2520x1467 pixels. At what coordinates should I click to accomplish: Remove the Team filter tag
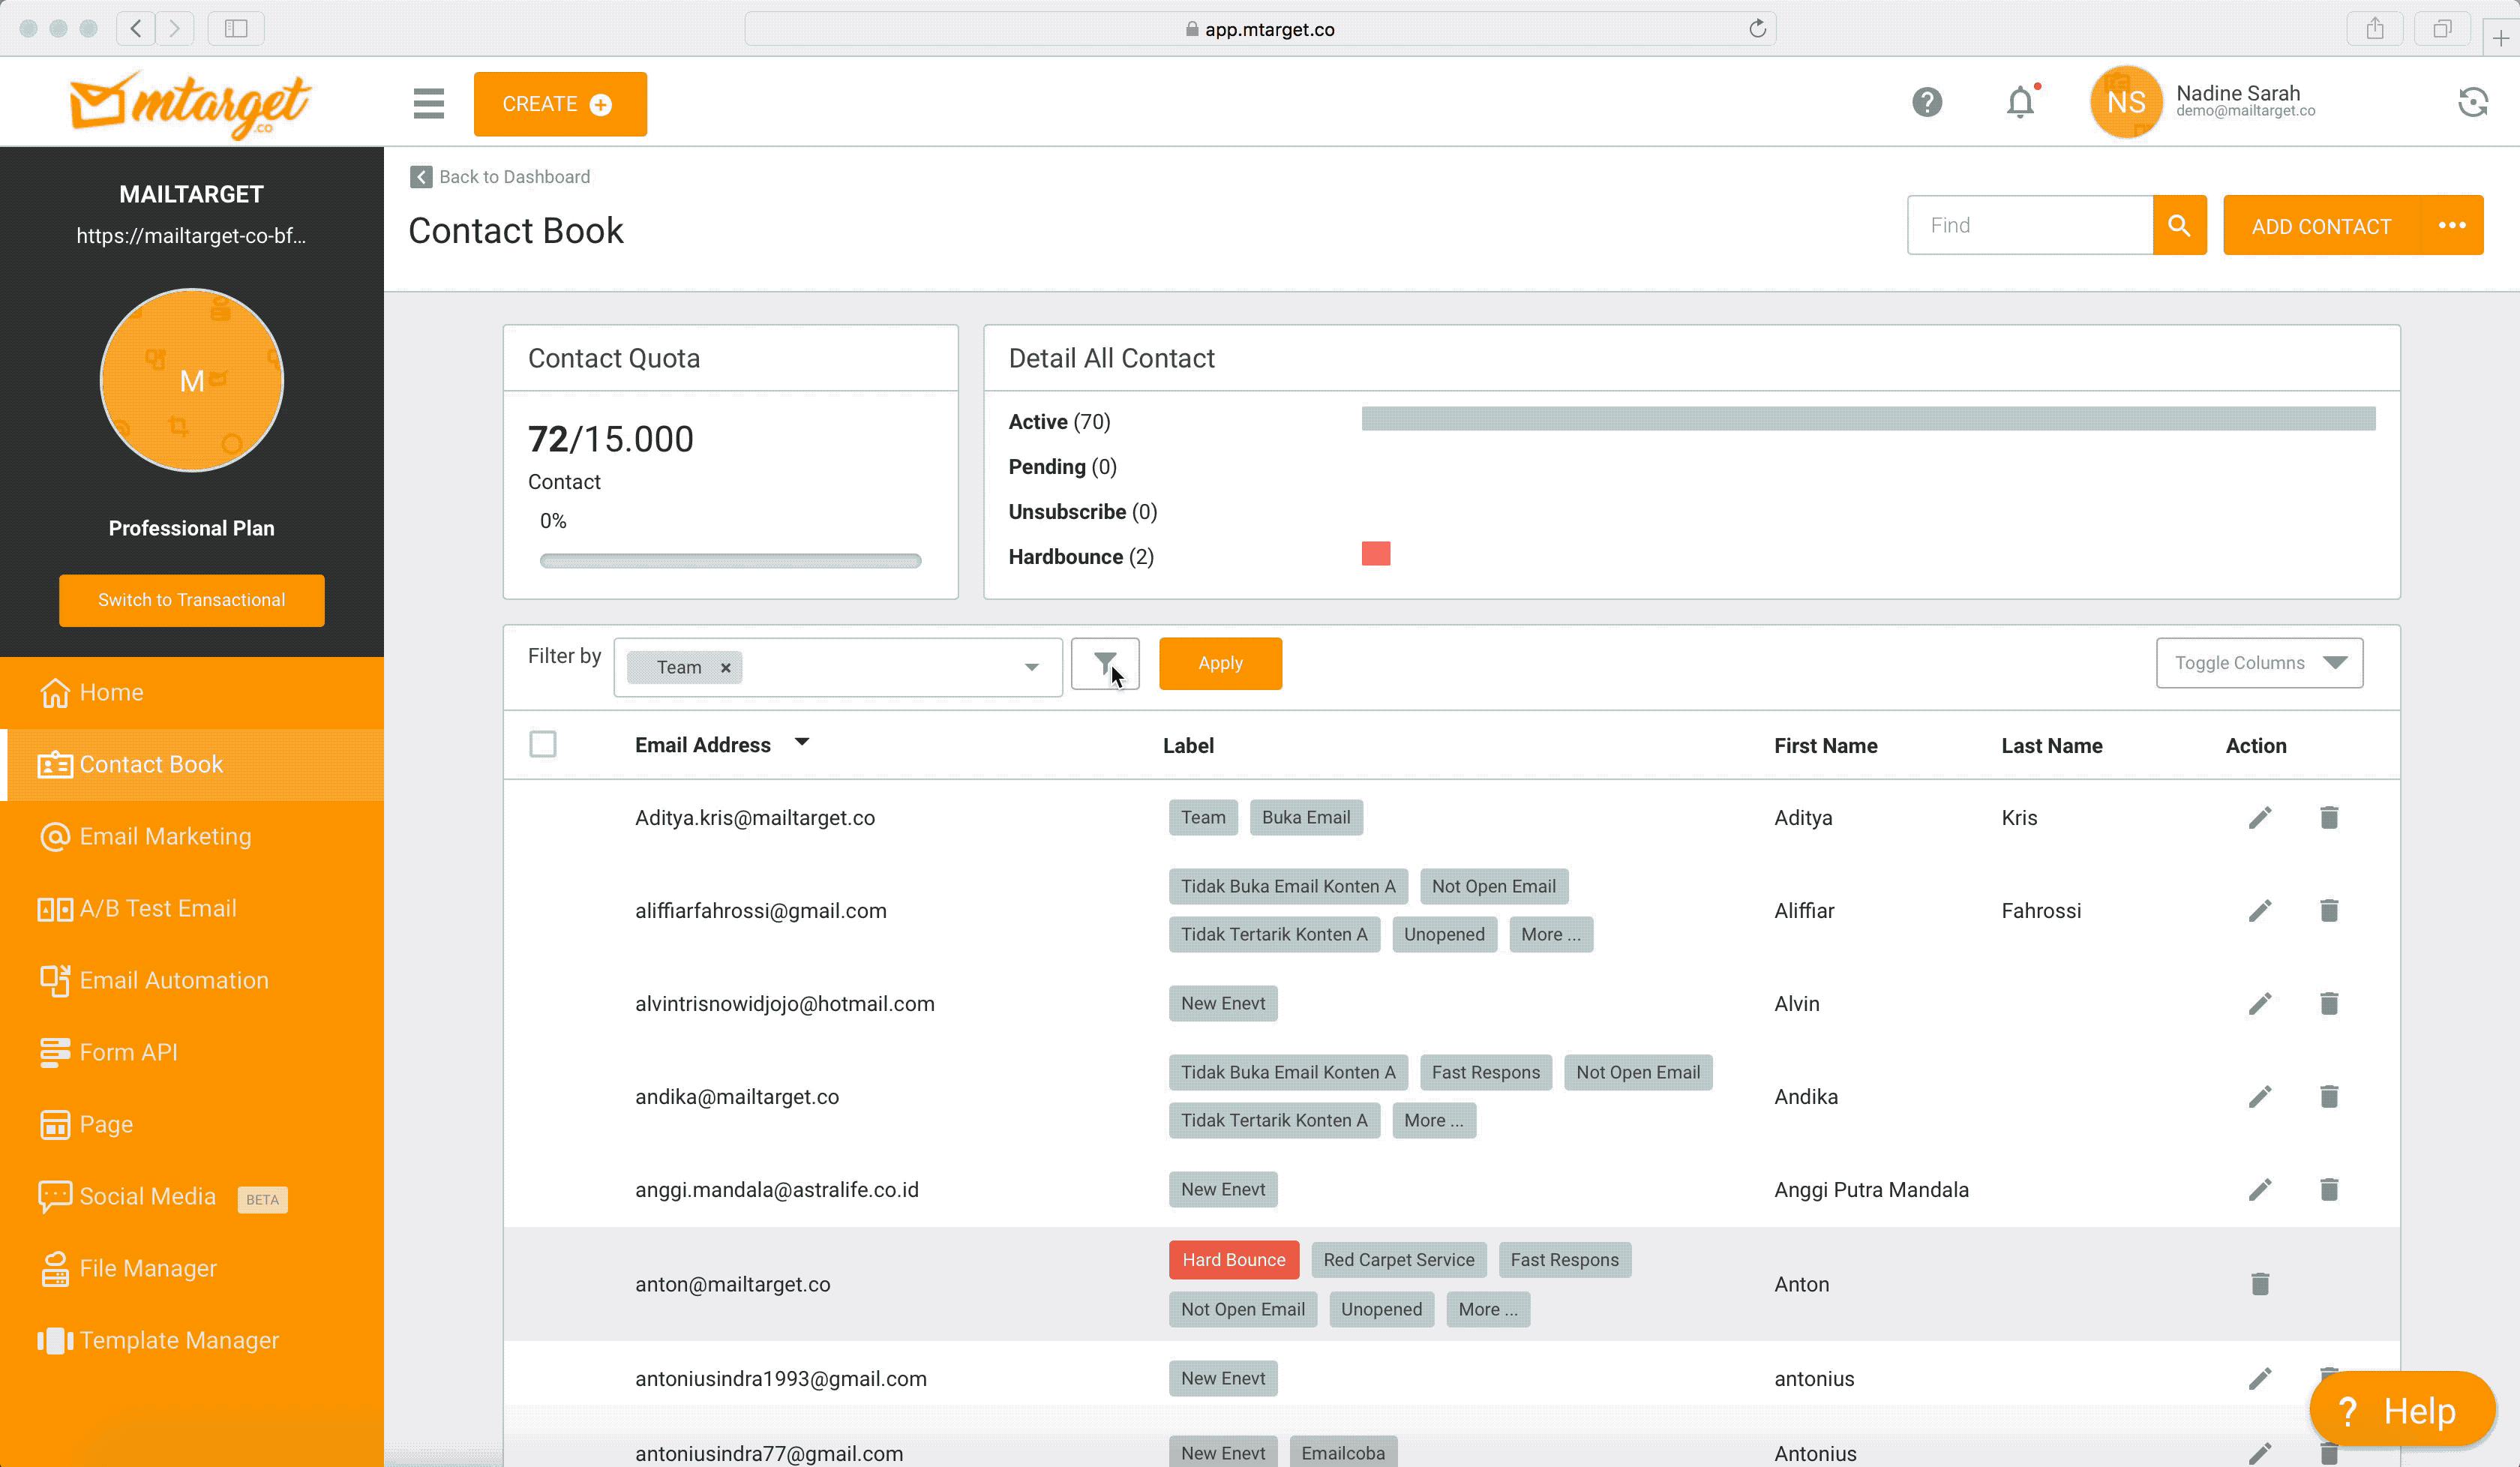pyautogui.click(x=726, y=668)
